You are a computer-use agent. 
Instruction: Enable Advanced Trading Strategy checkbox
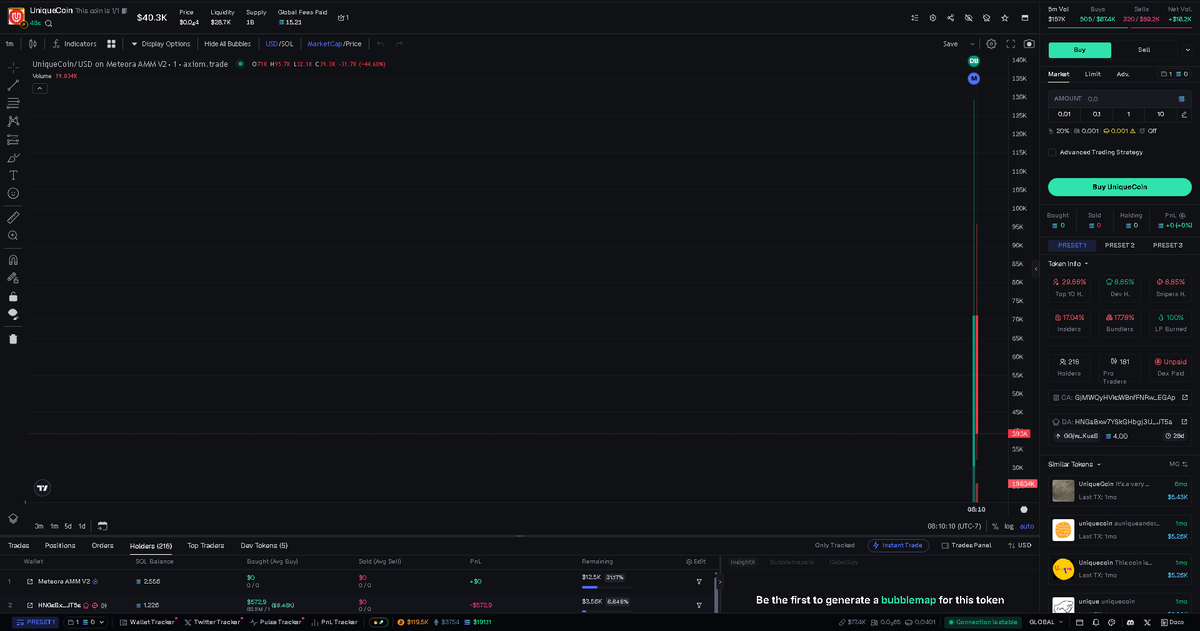coord(1052,153)
